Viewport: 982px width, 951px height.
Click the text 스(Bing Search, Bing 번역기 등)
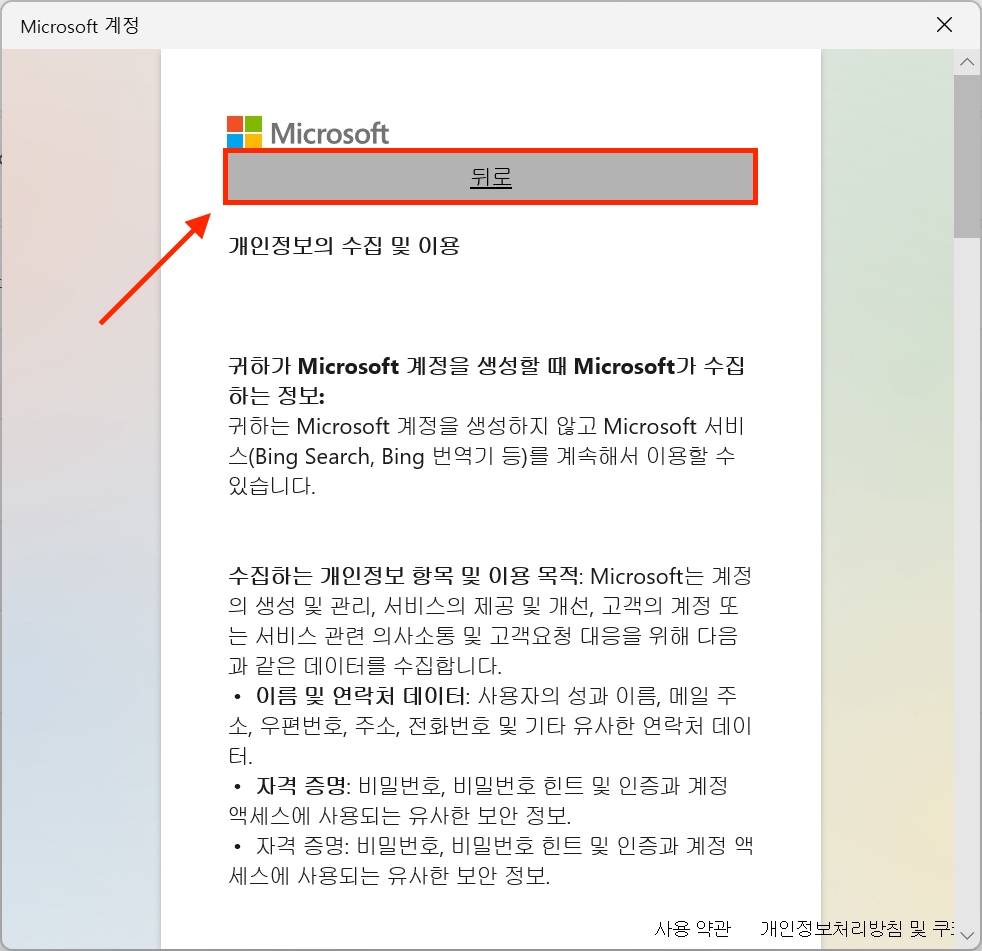pos(379,456)
